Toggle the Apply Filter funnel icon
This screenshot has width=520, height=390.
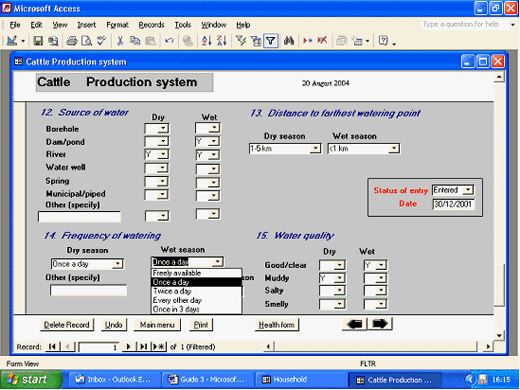pos(271,41)
